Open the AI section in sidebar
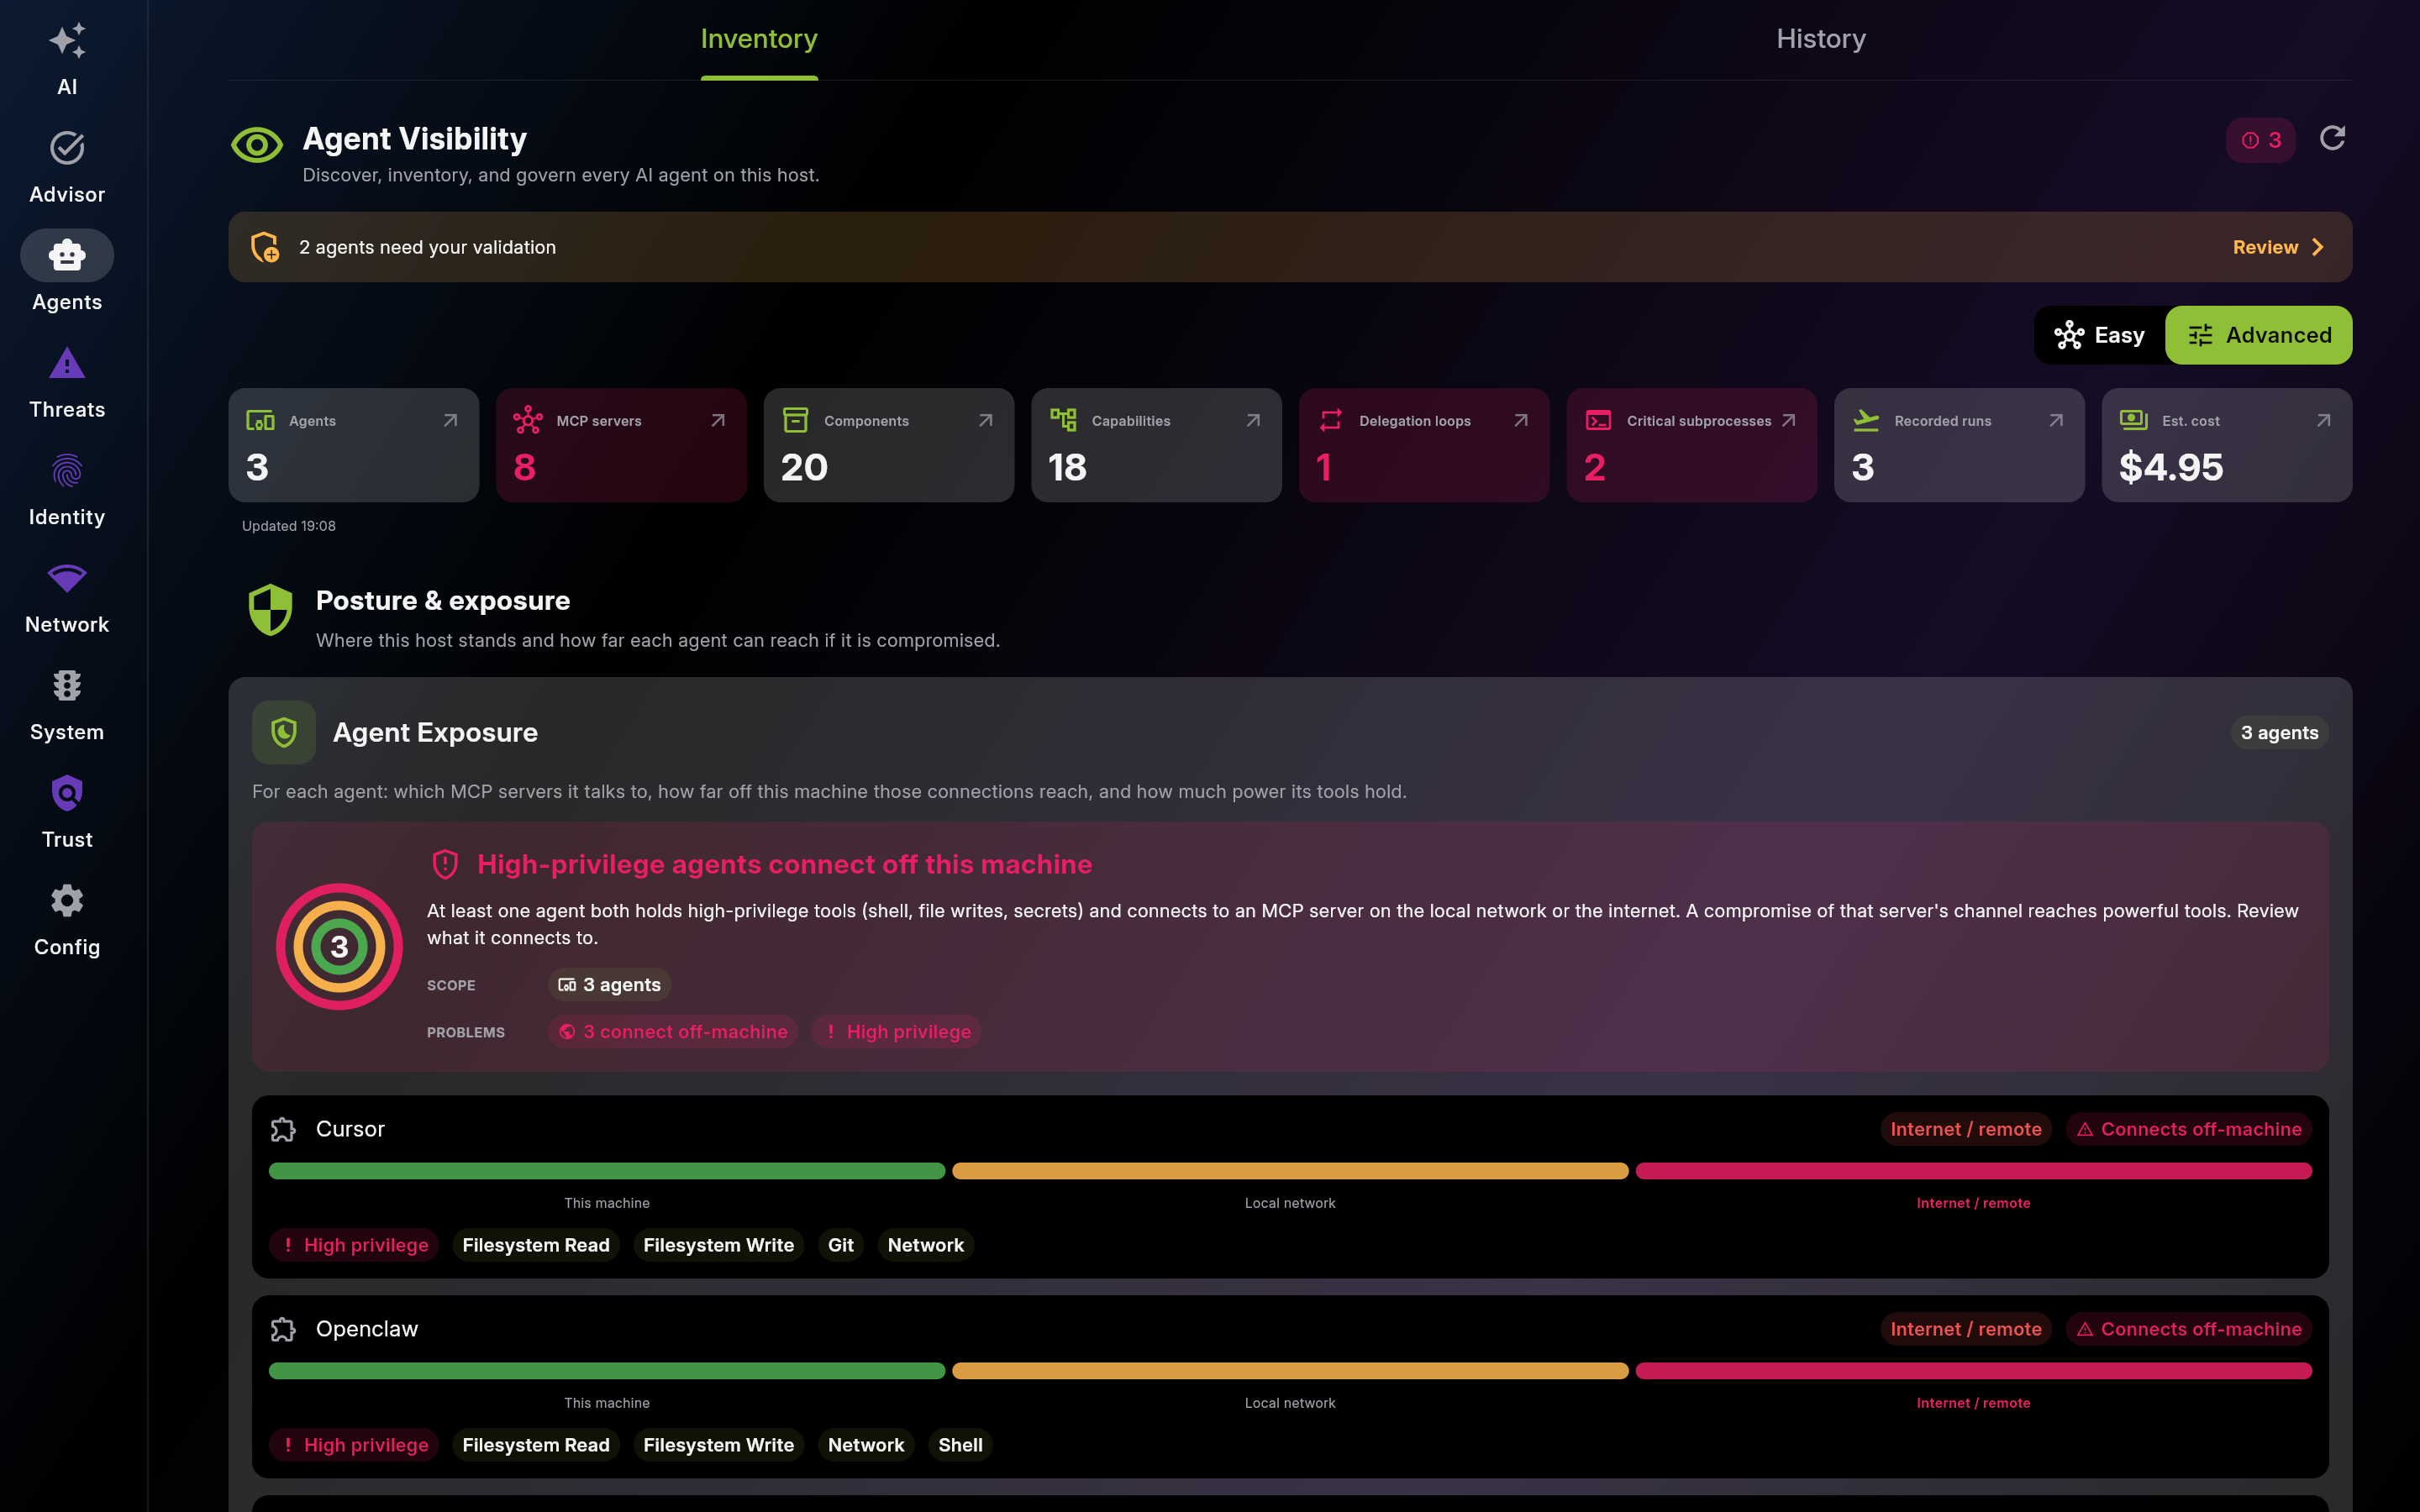The height and width of the screenshot is (1512, 2420). 67,60
